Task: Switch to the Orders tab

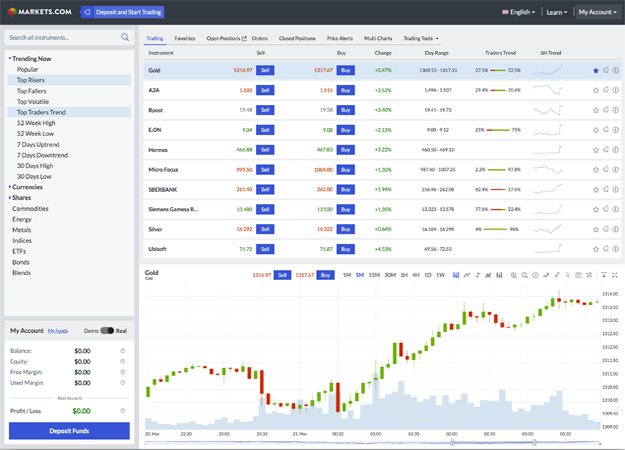Action: [259, 38]
